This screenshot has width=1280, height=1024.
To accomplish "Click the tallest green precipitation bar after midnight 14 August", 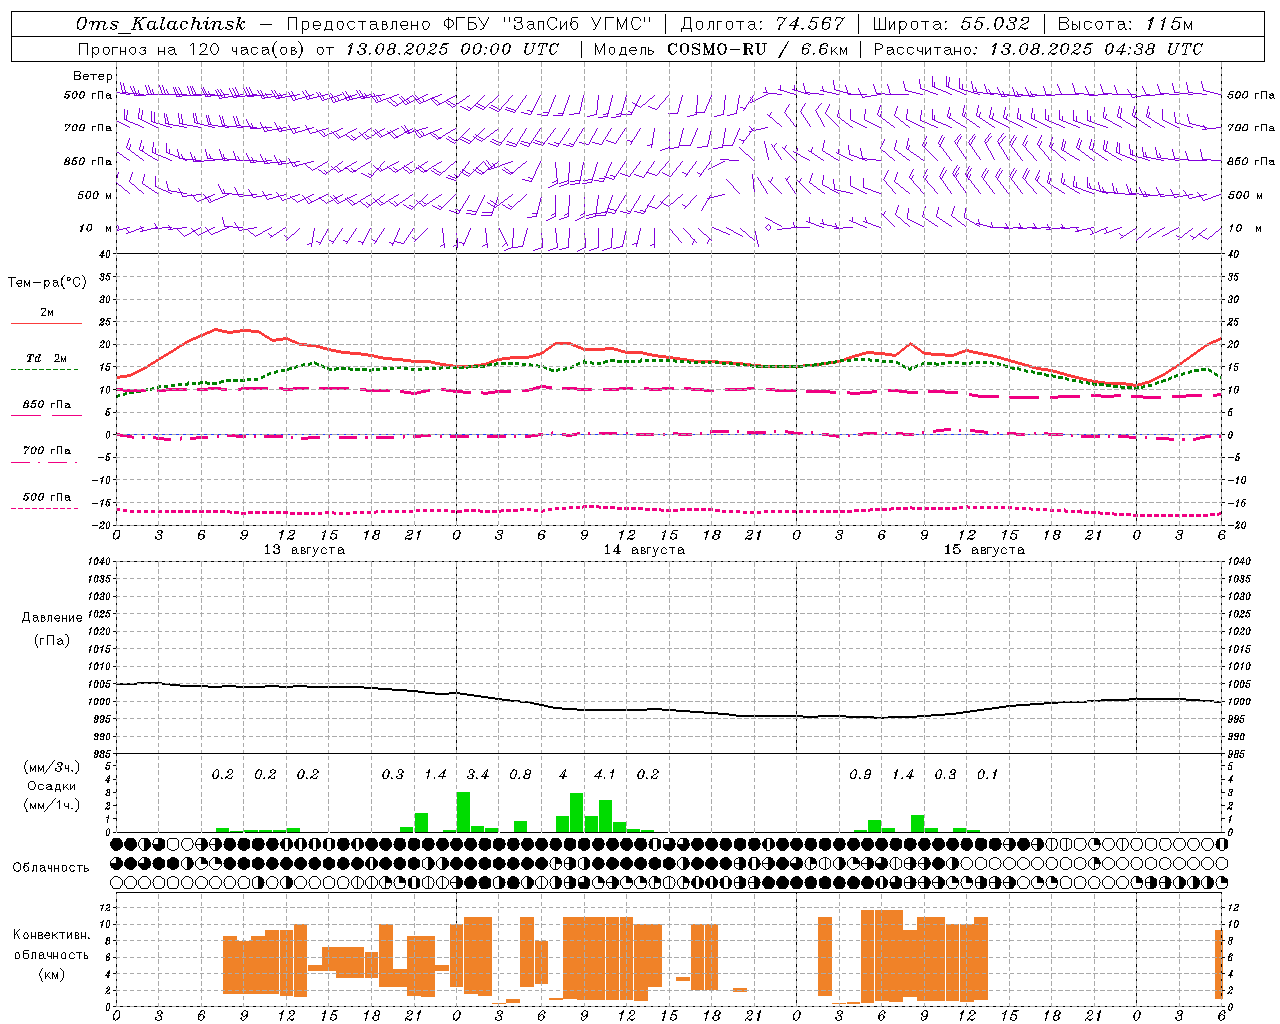I will (463, 812).
